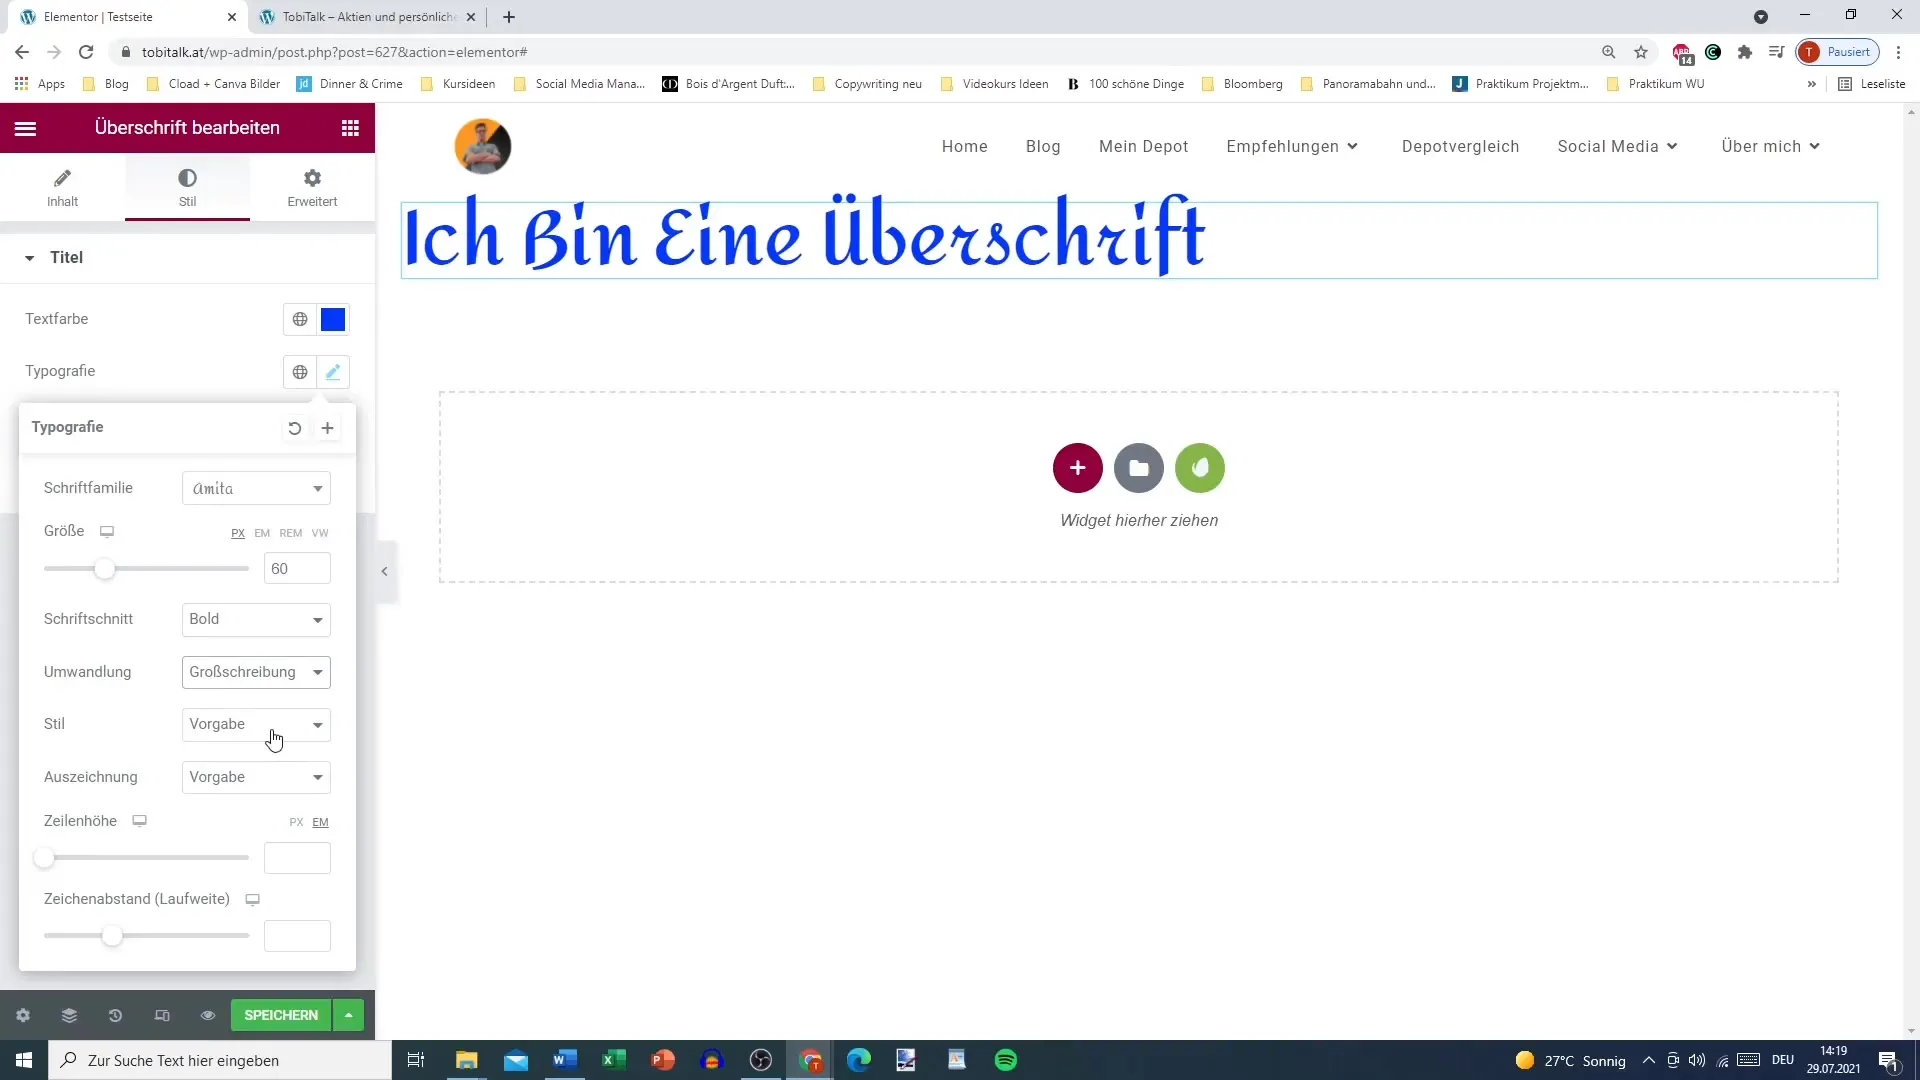Viewport: 1920px width, 1080px height.
Task: Open Depotvergleich navigation link
Action: point(1461,146)
